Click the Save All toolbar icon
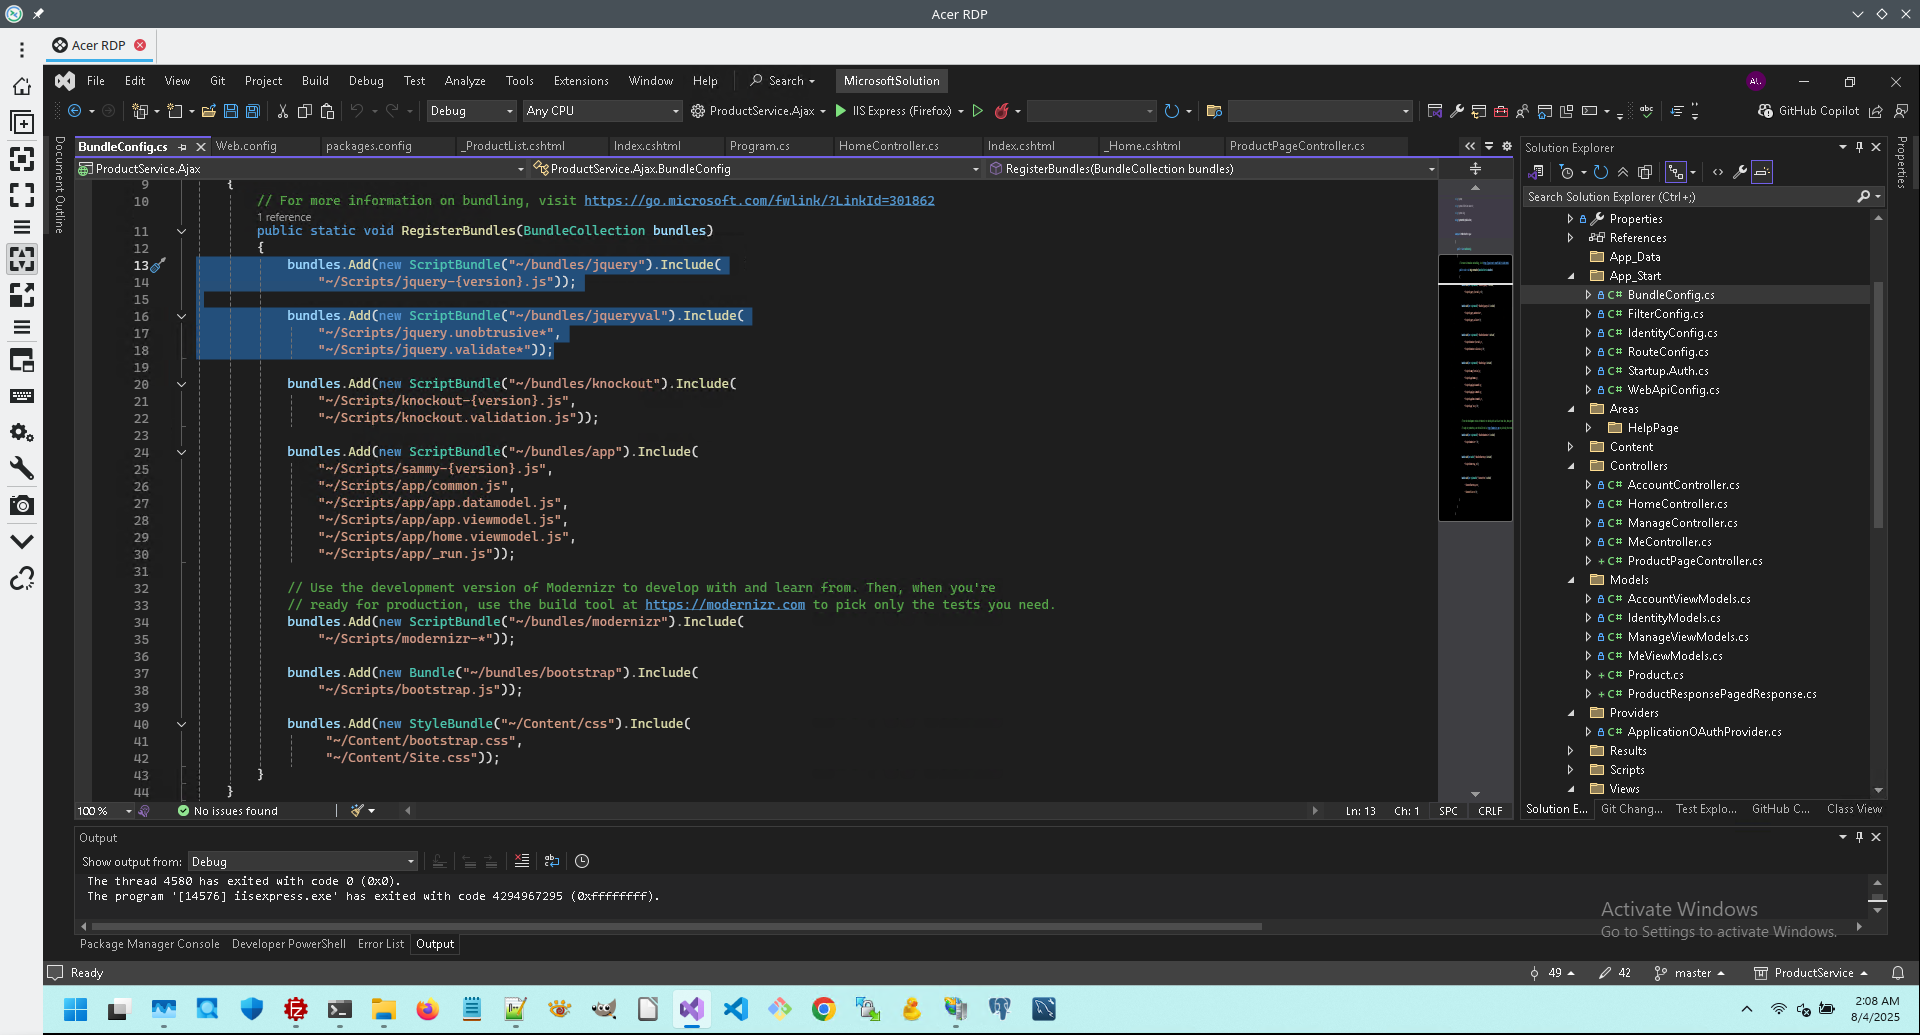 pos(253,111)
